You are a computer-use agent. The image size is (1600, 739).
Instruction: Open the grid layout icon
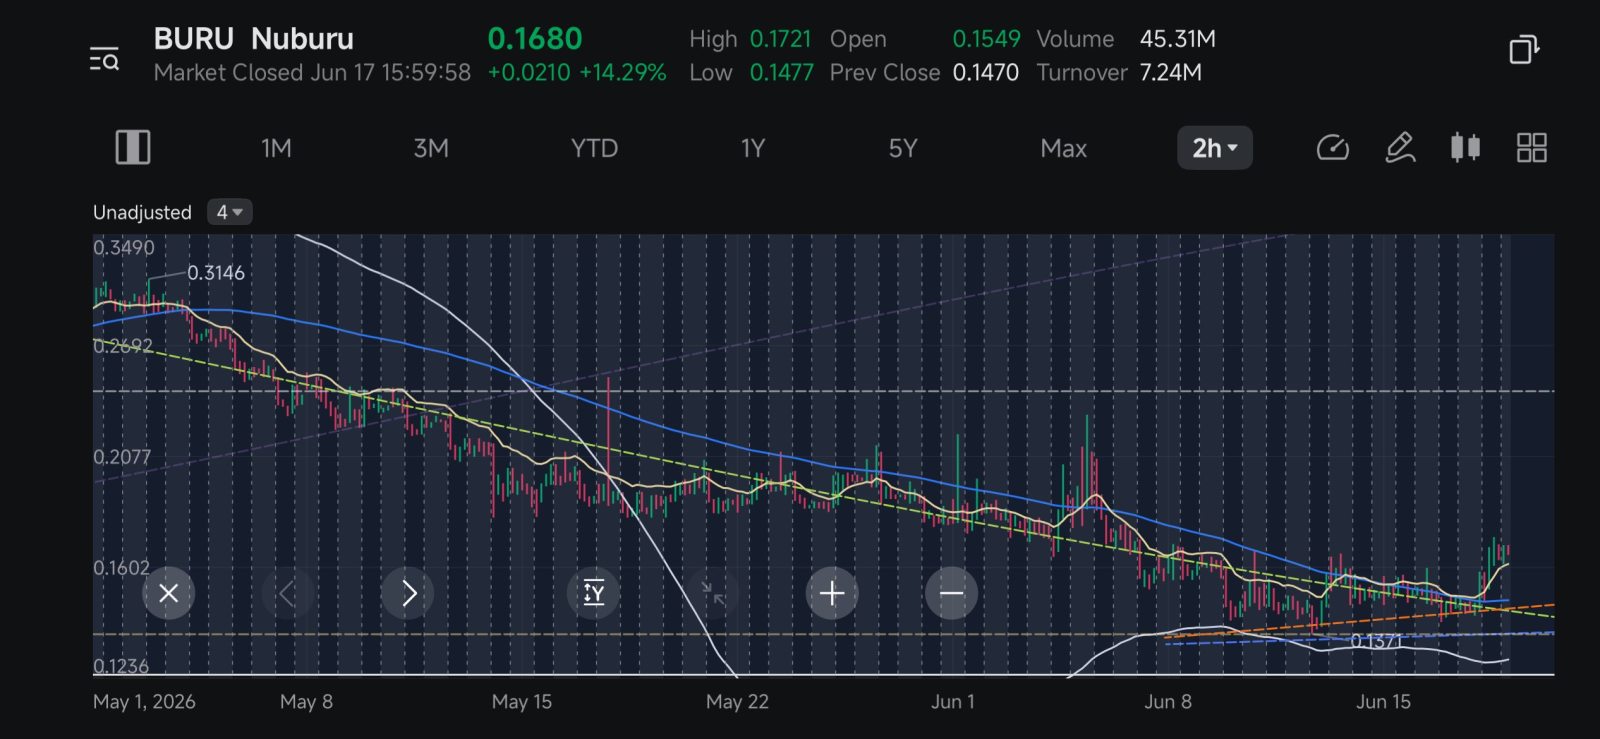click(x=1531, y=148)
